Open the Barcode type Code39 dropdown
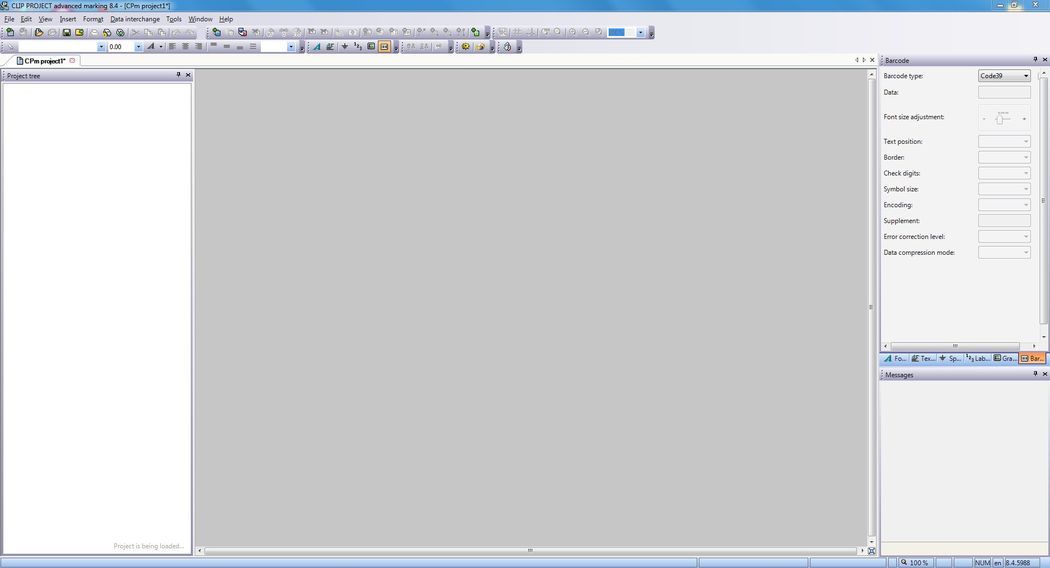The image size is (1050, 568). click(1004, 76)
